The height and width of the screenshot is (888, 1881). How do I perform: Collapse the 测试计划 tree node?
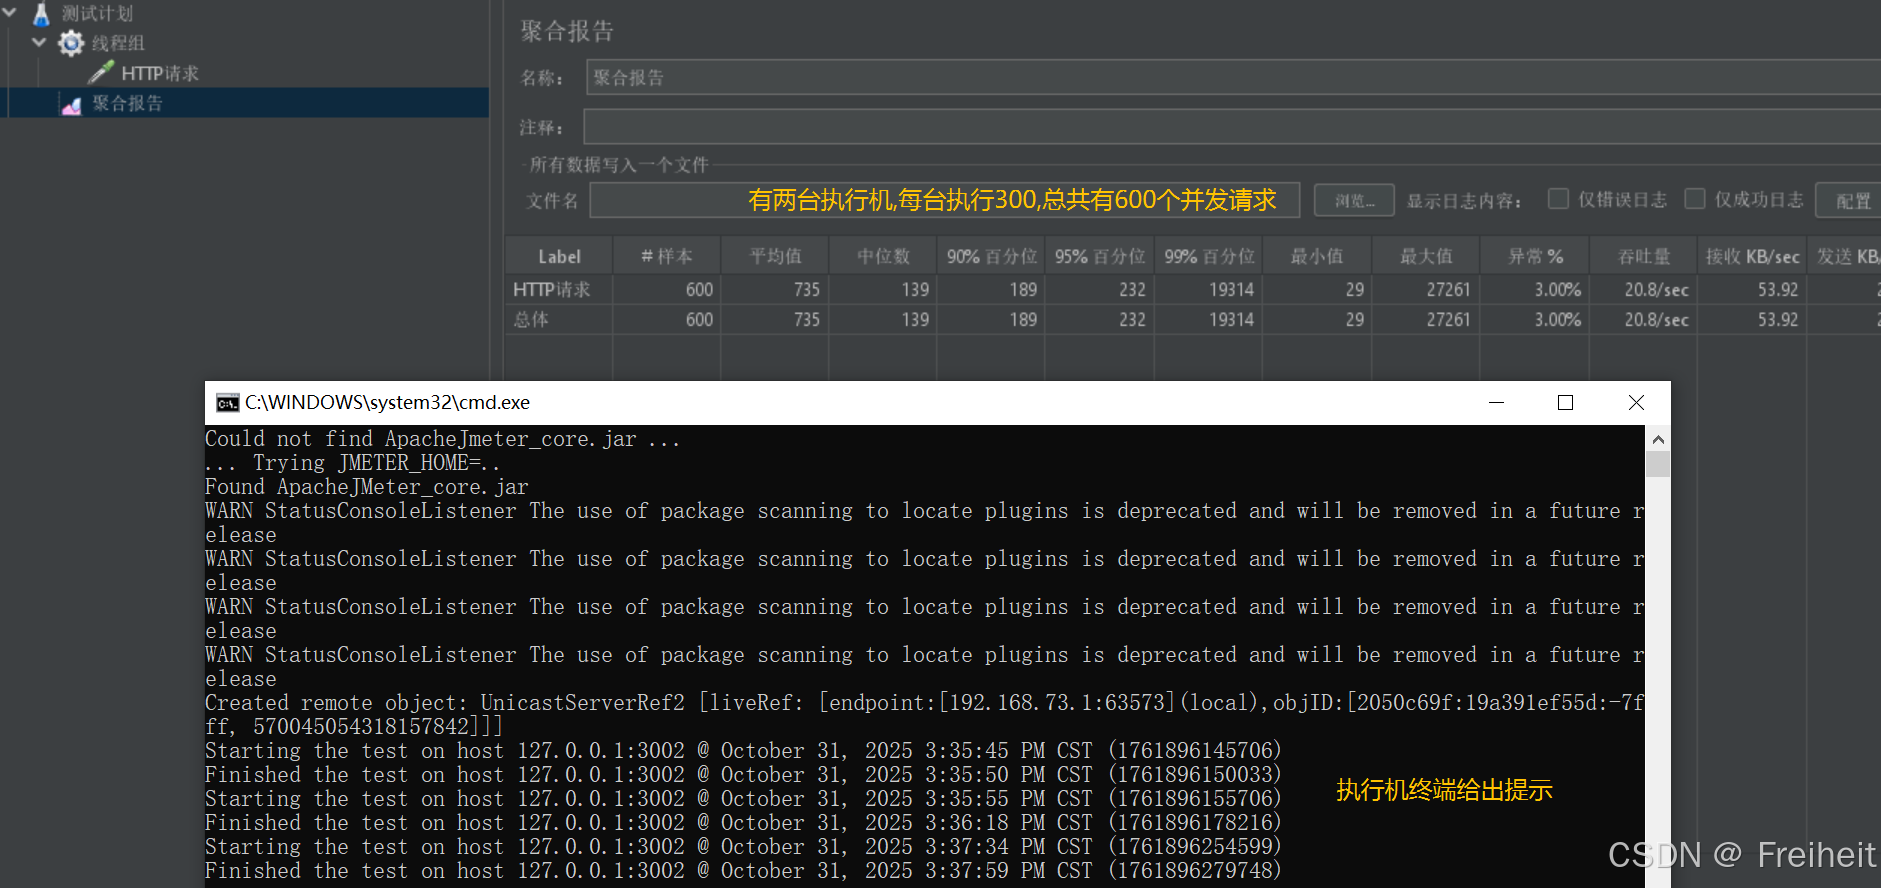point(10,13)
